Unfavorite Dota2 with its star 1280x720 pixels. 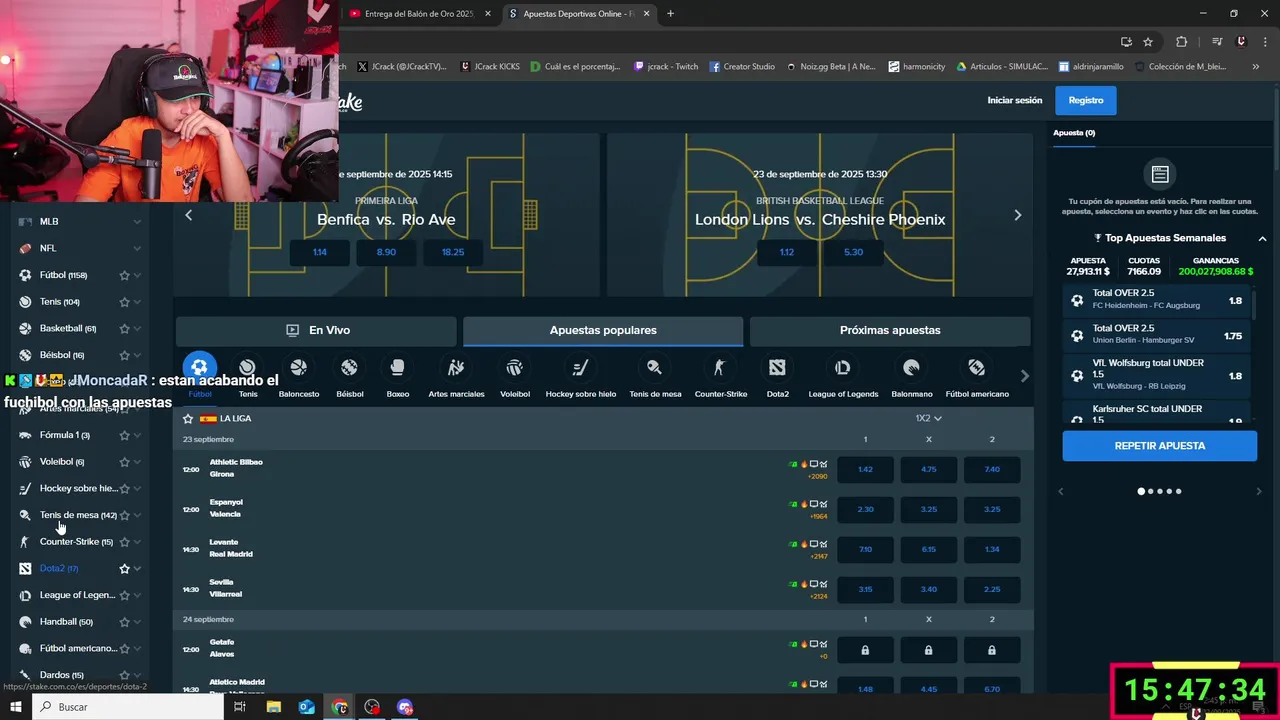(124, 568)
